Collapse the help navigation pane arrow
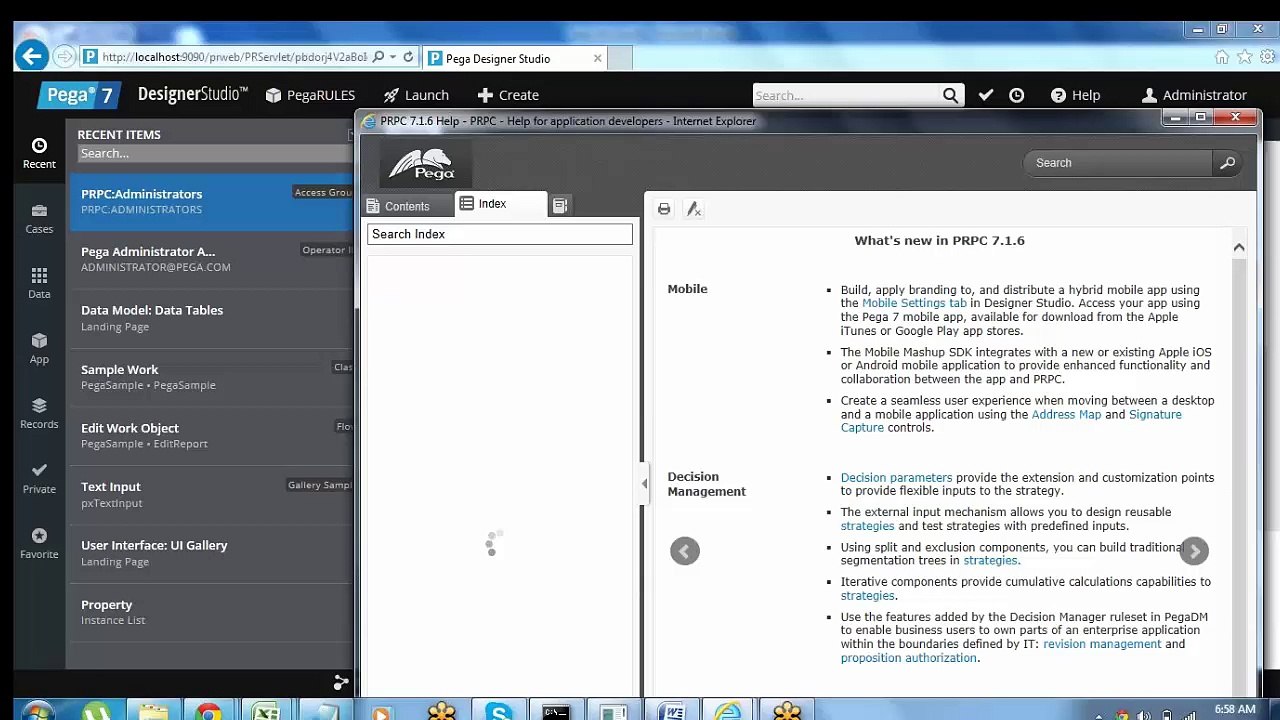Viewport: 1280px width, 720px height. (x=644, y=483)
